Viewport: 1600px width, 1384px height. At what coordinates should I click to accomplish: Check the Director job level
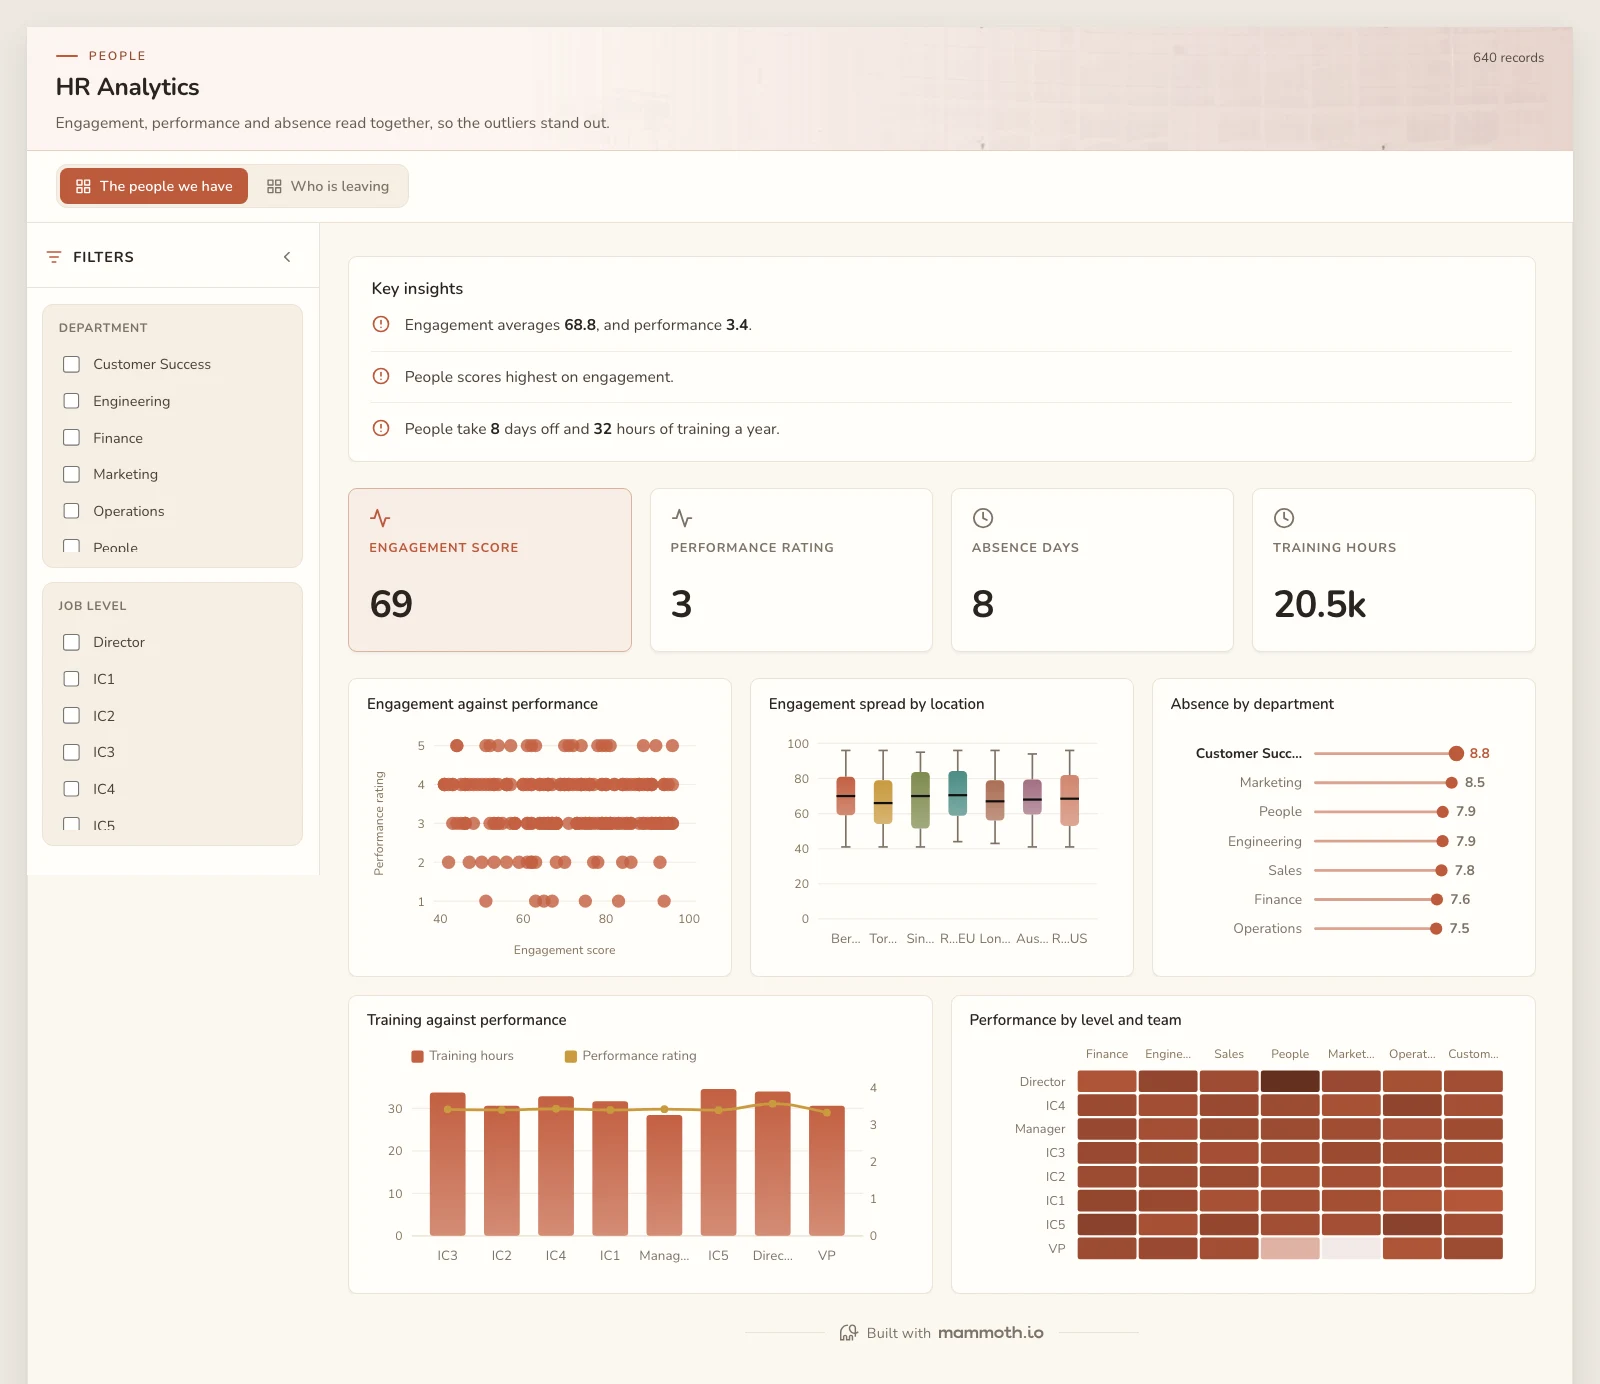coord(71,642)
